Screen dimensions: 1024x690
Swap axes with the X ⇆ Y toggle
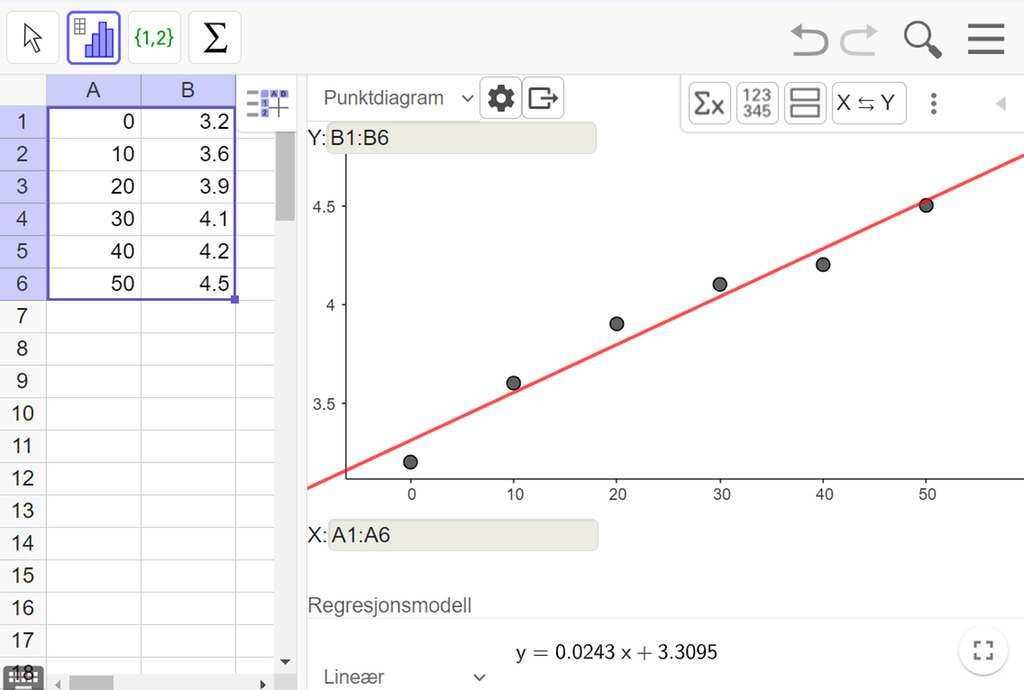point(866,103)
